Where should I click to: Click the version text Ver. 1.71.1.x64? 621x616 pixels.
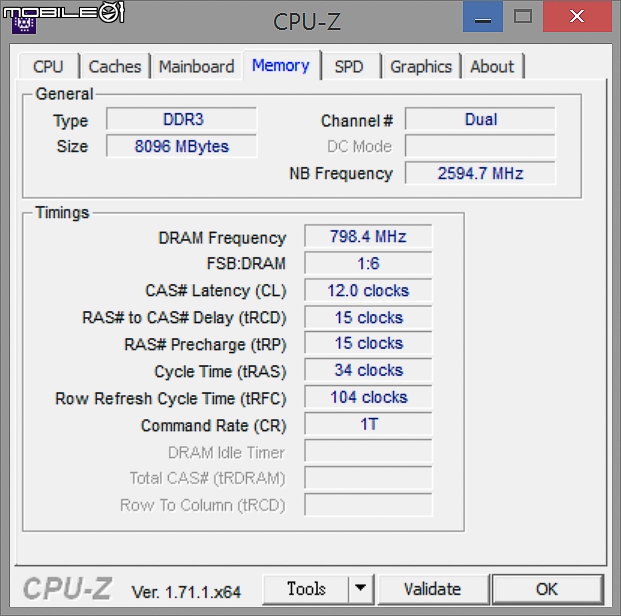click(x=186, y=592)
